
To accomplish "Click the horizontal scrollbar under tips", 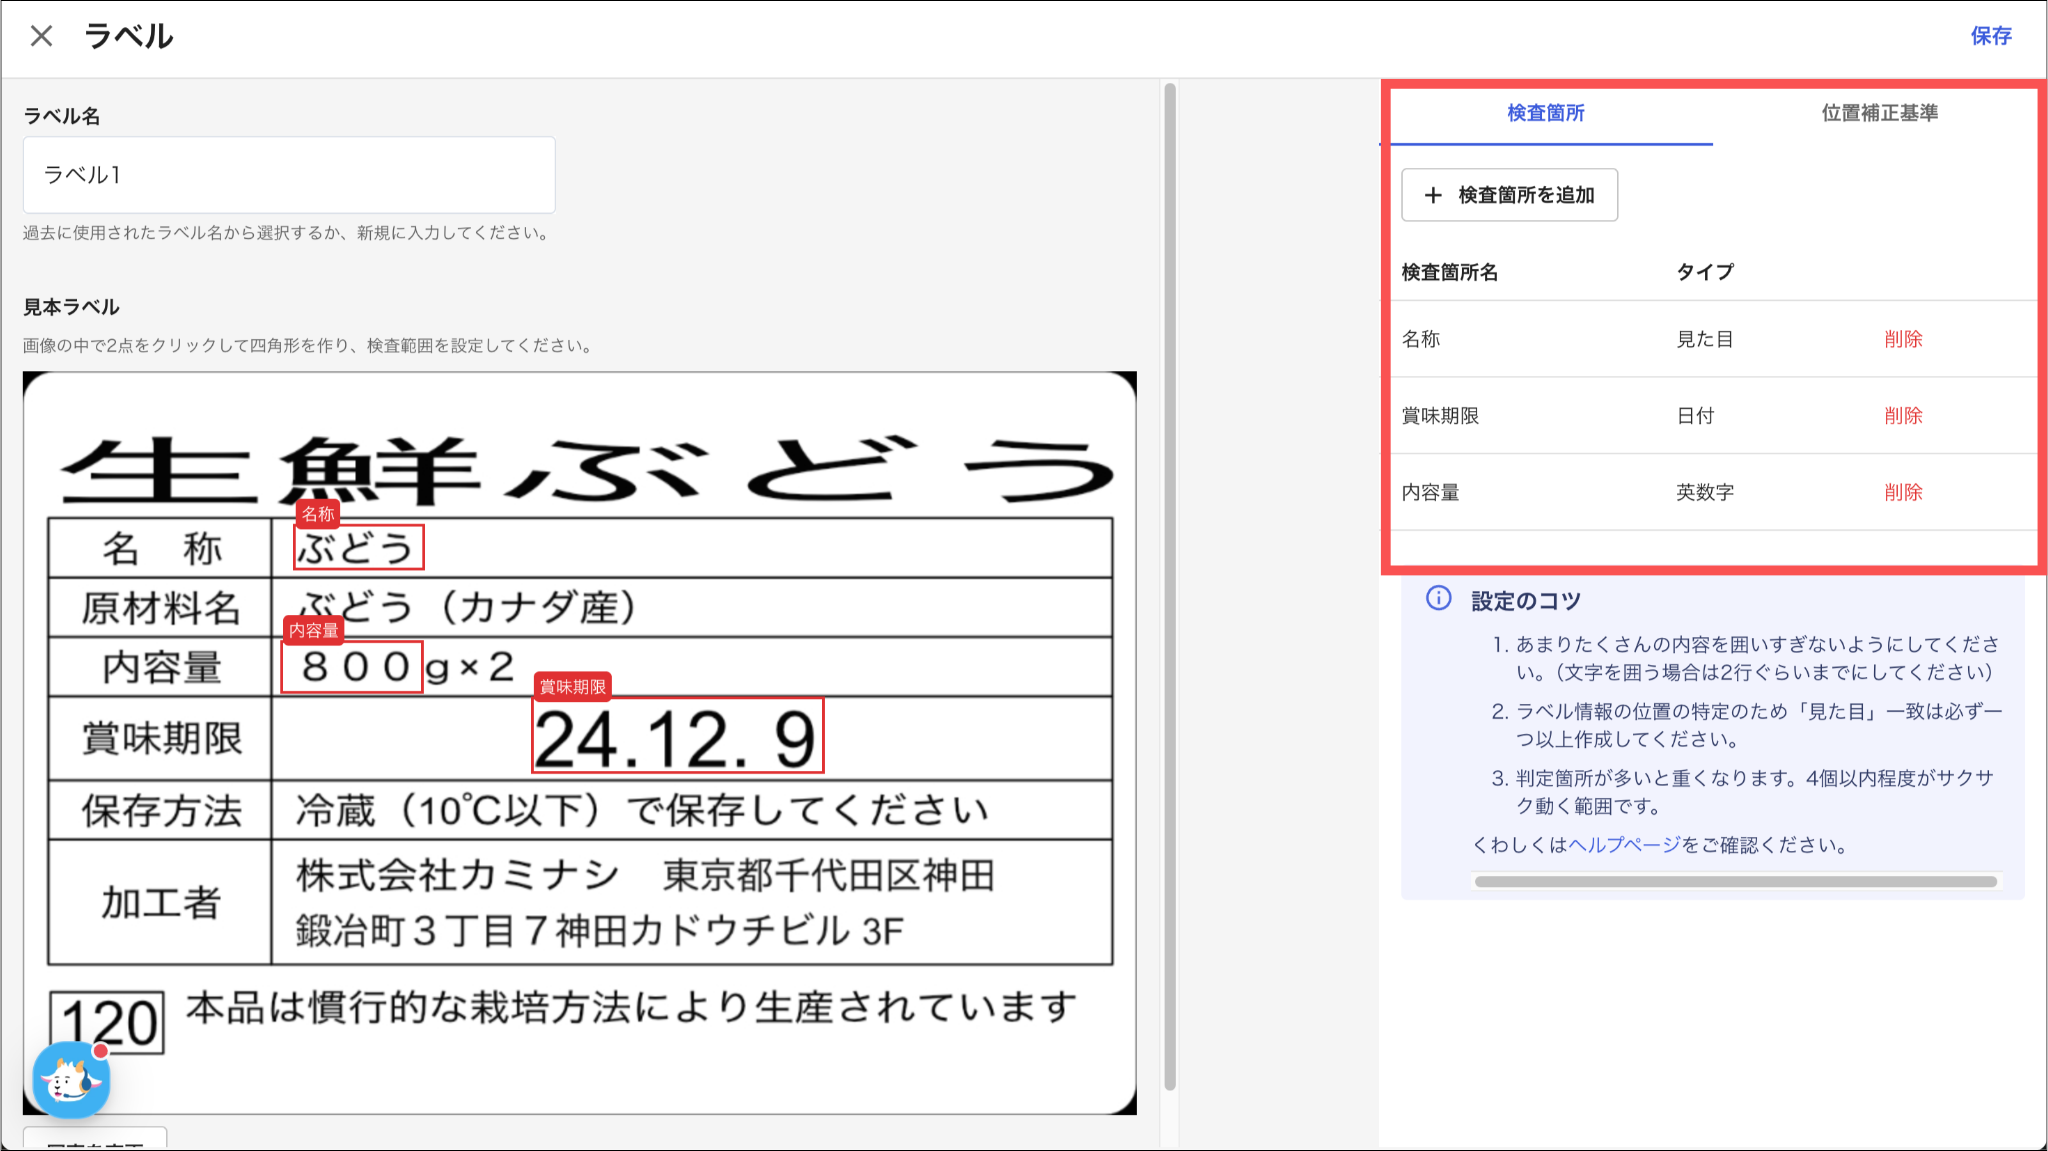I will pos(1735,882).
